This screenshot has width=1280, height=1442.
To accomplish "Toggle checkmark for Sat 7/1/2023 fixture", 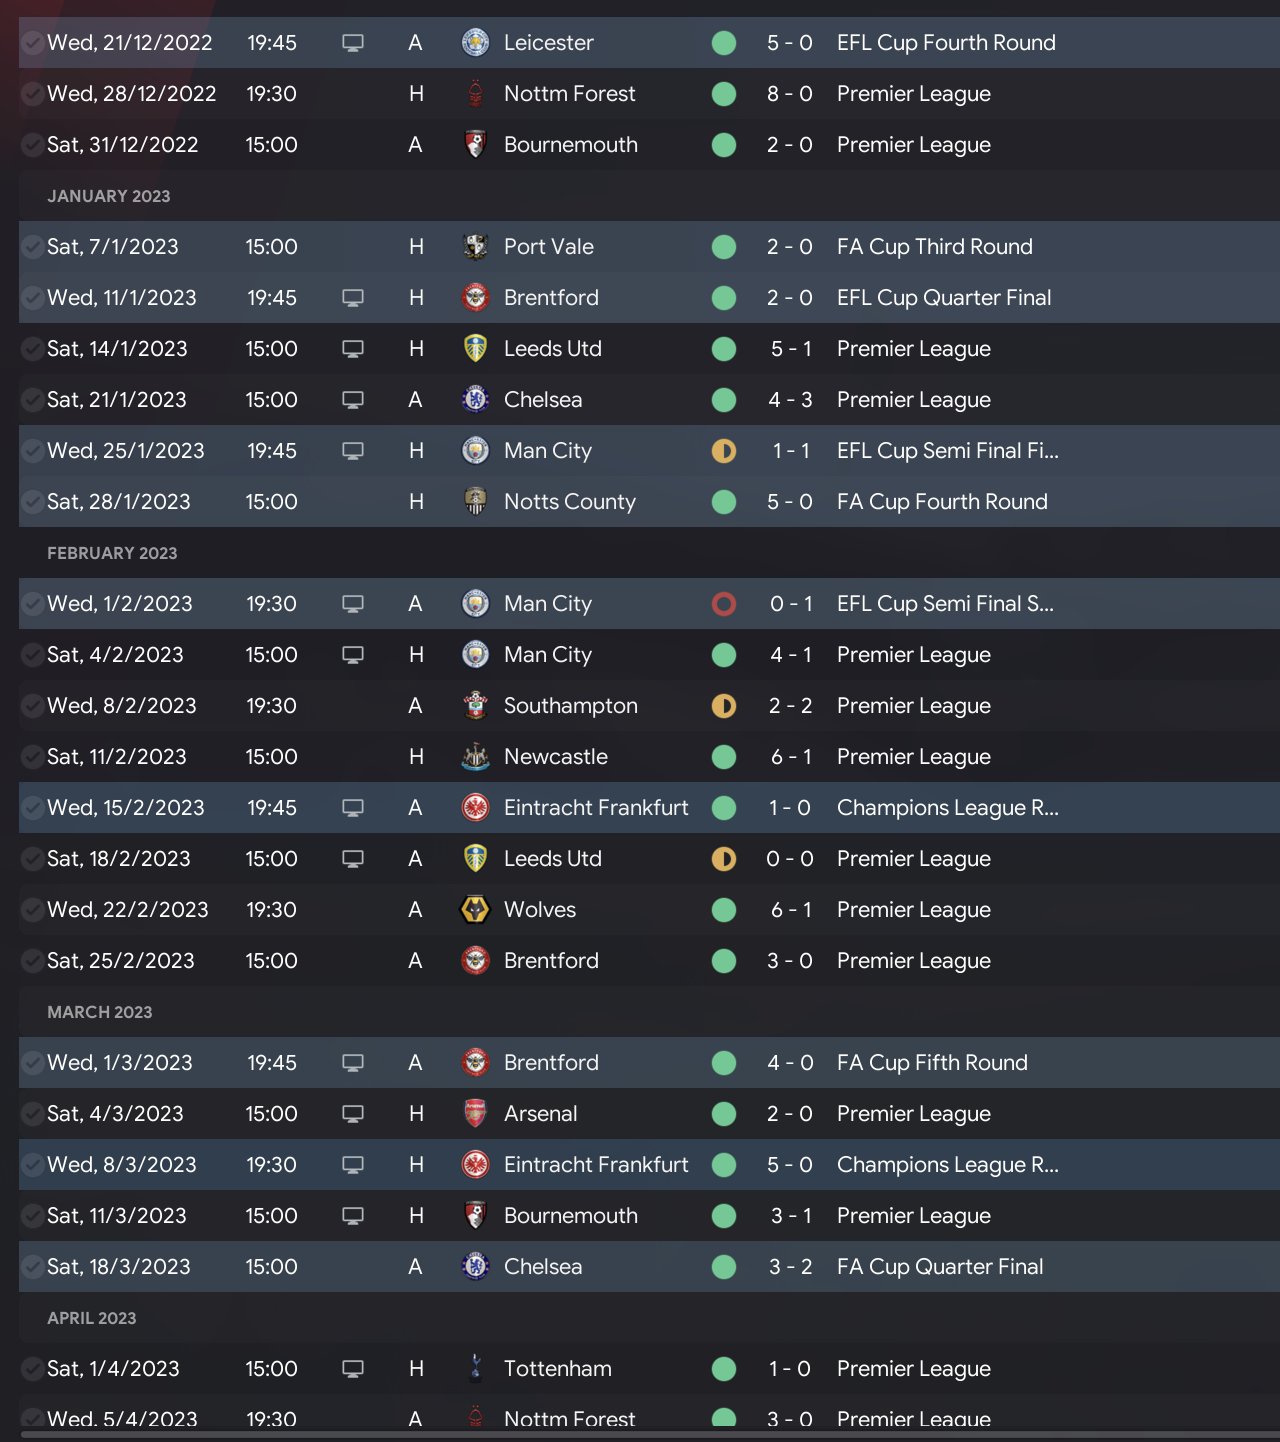I will point(32,247).
